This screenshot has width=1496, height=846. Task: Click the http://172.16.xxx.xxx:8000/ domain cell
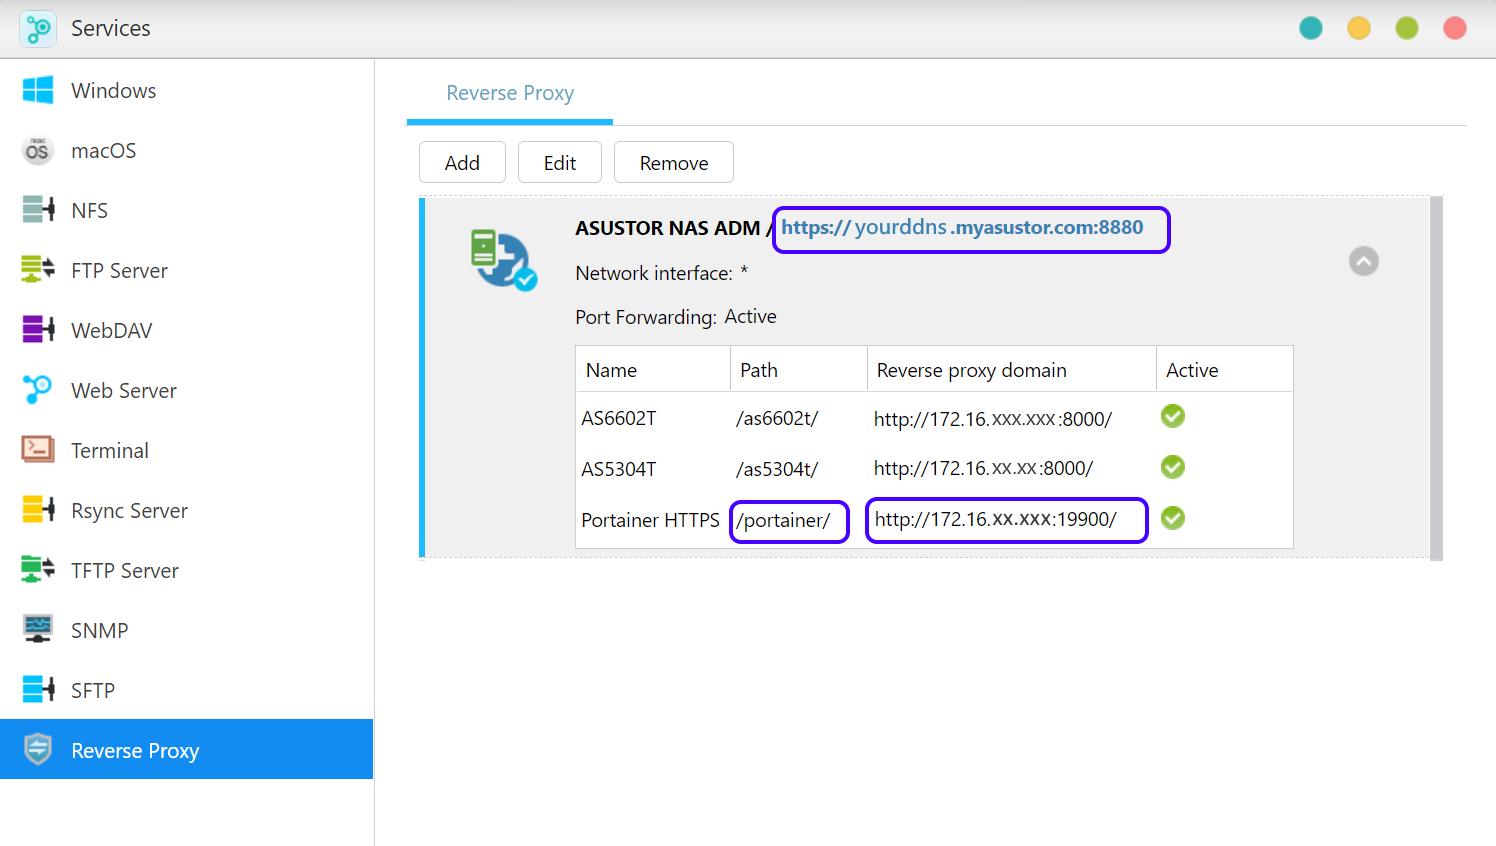coord(993,419)
